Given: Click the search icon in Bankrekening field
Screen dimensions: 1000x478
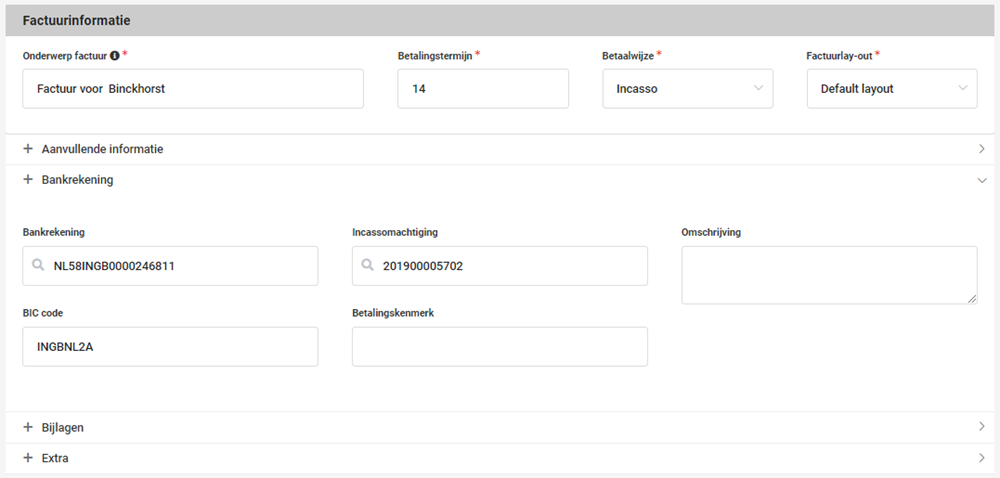Looking at the screenshot, I should pos(38,265).
